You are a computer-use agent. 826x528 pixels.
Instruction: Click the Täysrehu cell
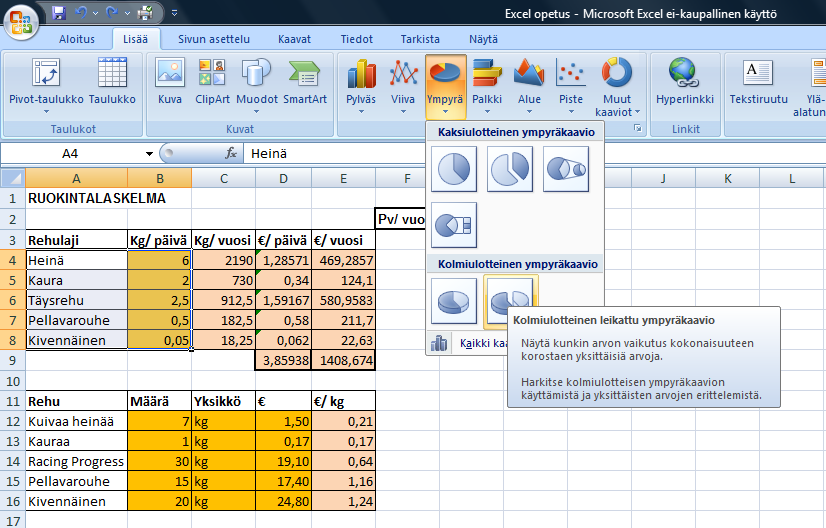pyautogui.click(x=76, y=300)
